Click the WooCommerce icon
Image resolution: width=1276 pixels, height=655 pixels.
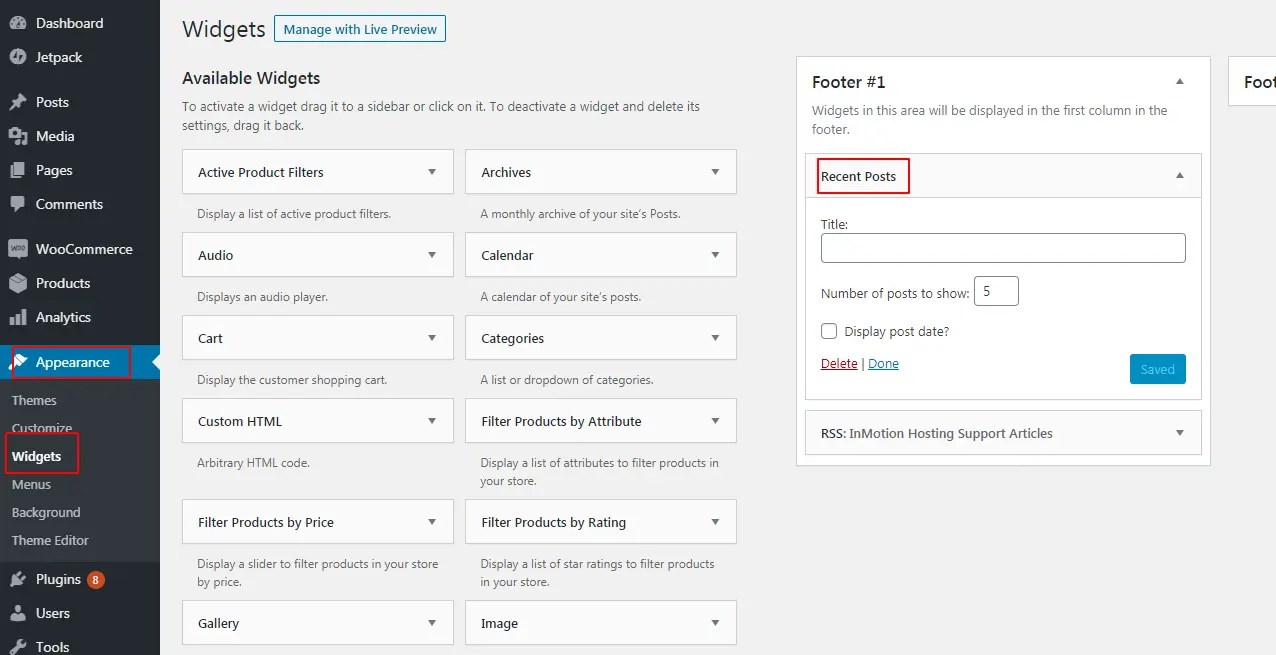[17, 248]
